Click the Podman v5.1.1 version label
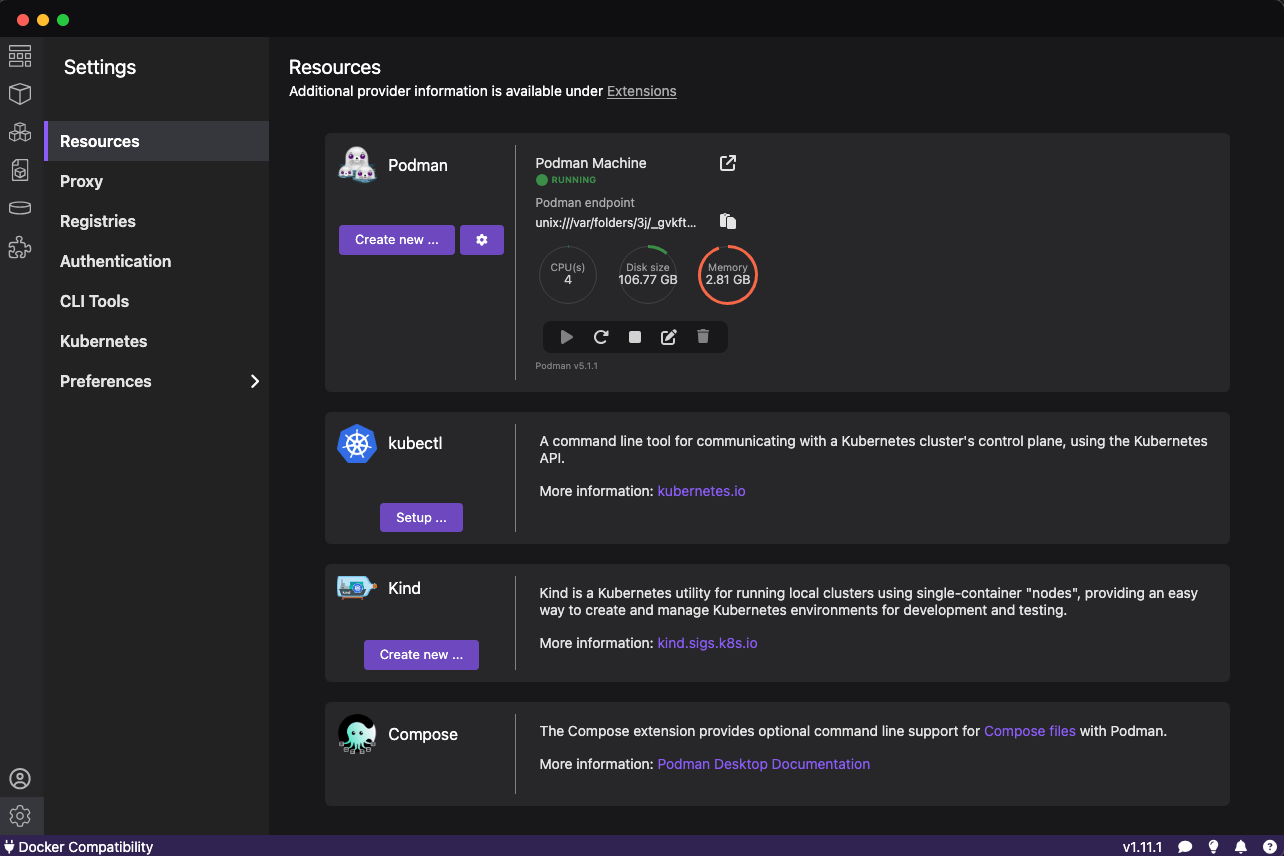 tap(567, 366)
